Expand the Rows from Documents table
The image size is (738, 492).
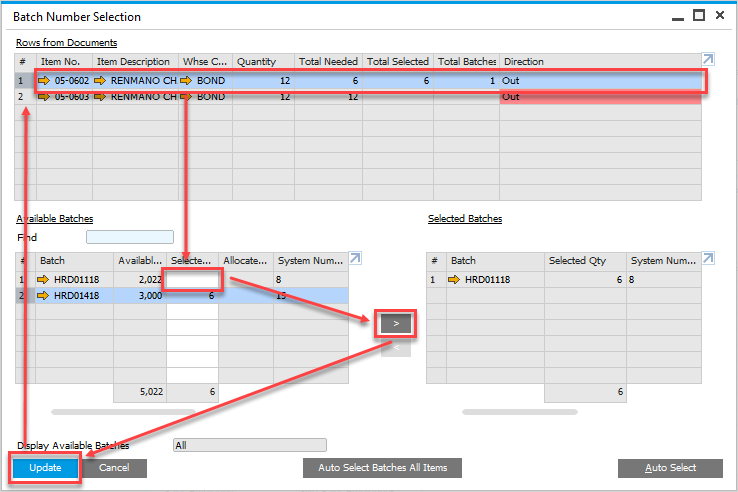(x=708, y=59)
